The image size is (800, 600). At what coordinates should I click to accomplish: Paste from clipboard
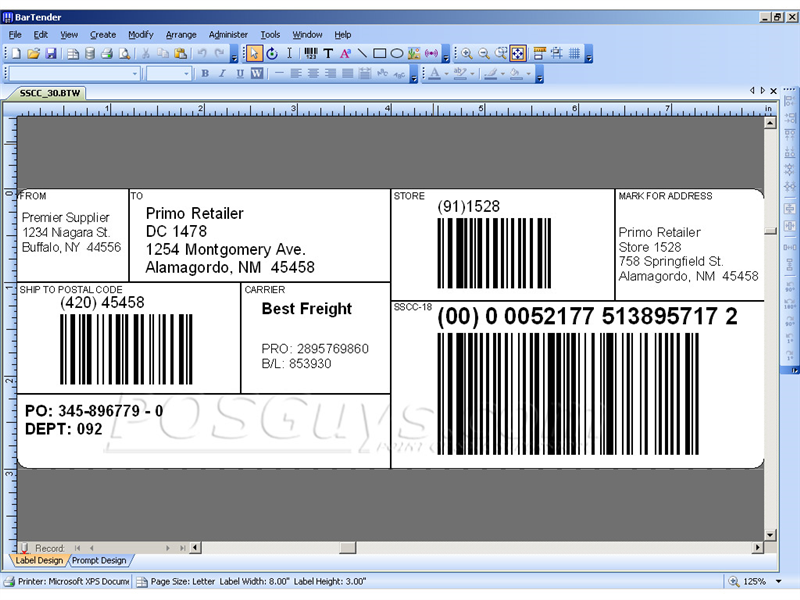pos(180,54)
